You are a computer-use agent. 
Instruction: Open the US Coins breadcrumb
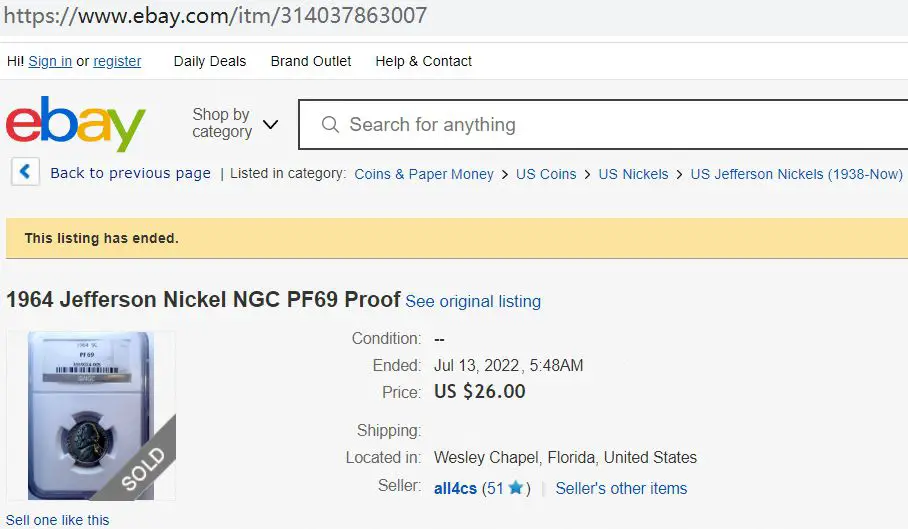coord(546,174)
